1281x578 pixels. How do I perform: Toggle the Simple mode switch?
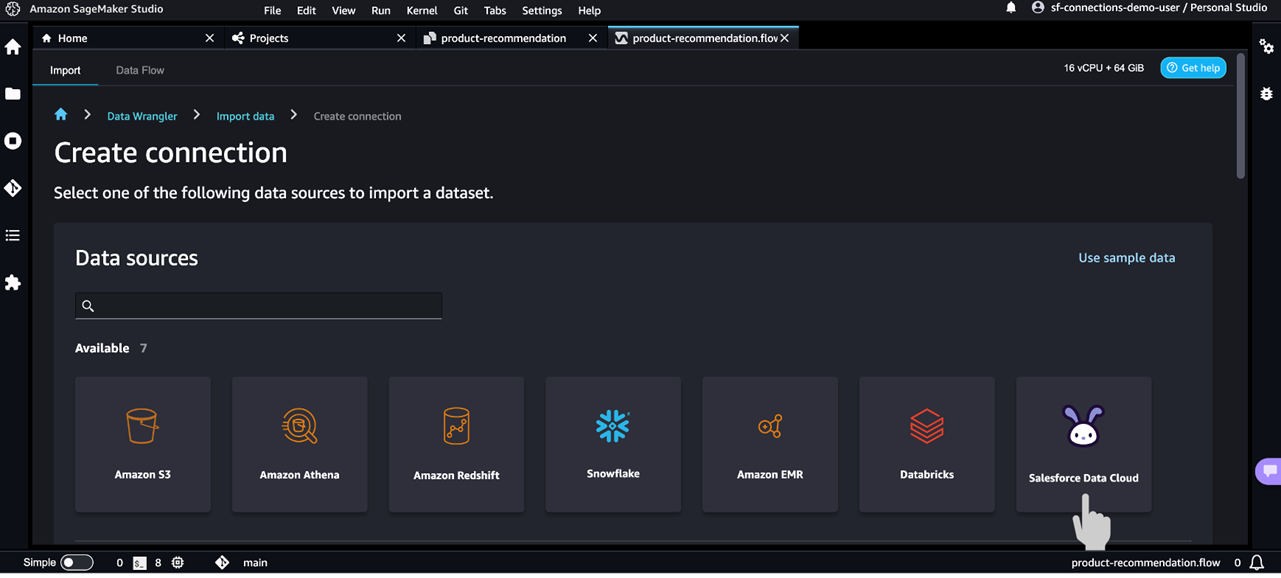[77, 562]
